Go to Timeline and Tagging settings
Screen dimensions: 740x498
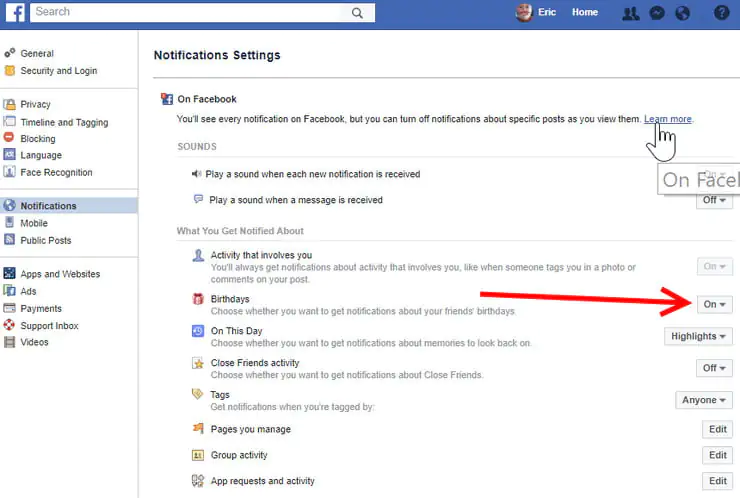point(65,122)
